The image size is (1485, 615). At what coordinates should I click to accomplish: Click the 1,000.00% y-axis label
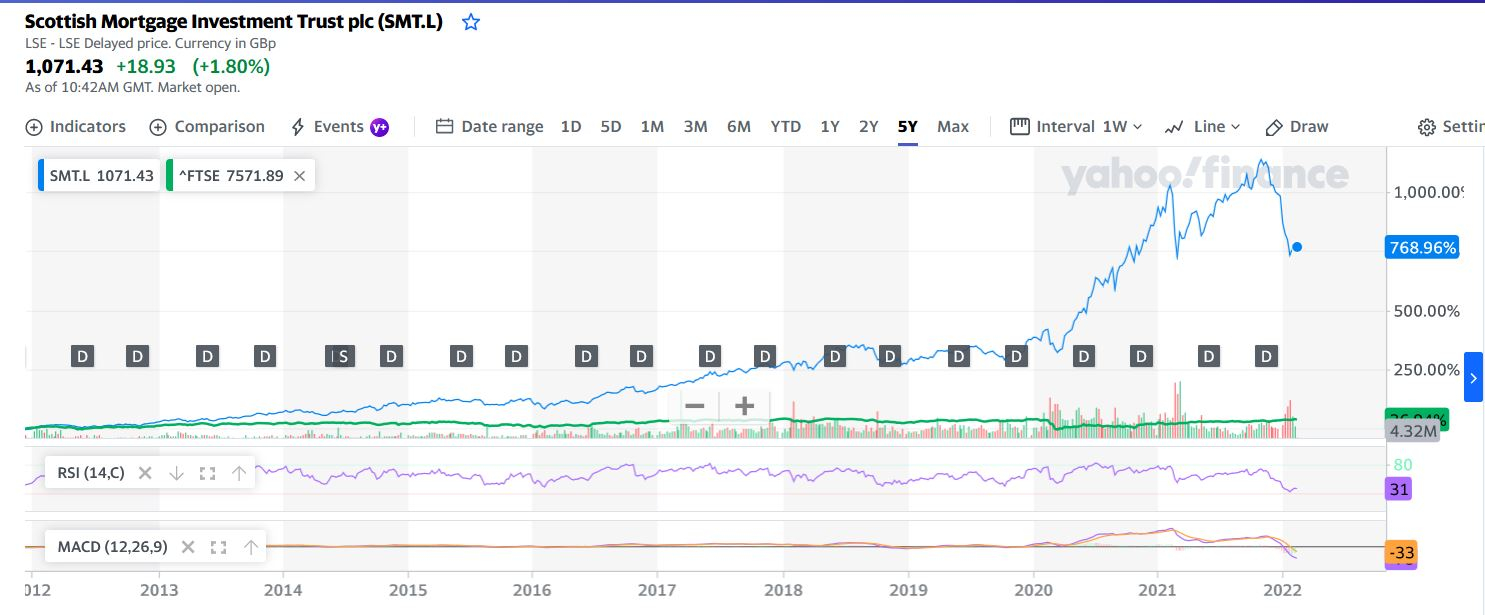(1428, 192)
